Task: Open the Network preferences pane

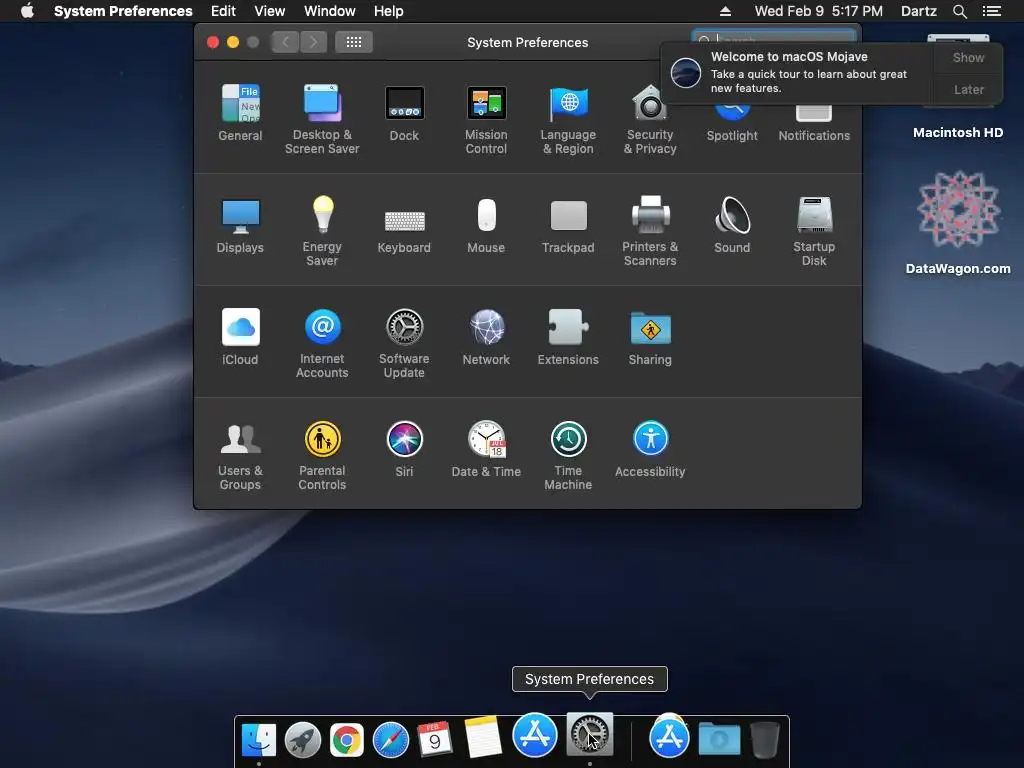Action: [x=486, y=336]
